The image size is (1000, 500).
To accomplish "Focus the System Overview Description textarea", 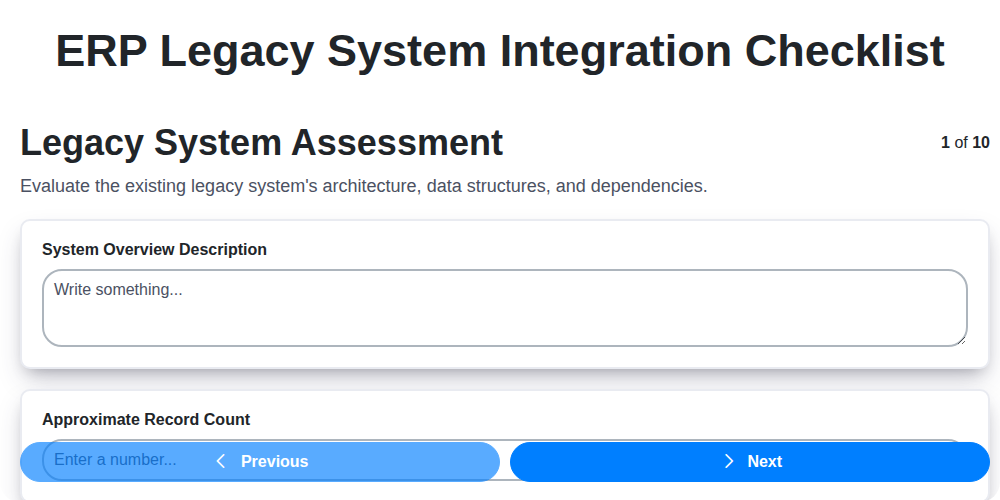I will [x=504, y=308].
